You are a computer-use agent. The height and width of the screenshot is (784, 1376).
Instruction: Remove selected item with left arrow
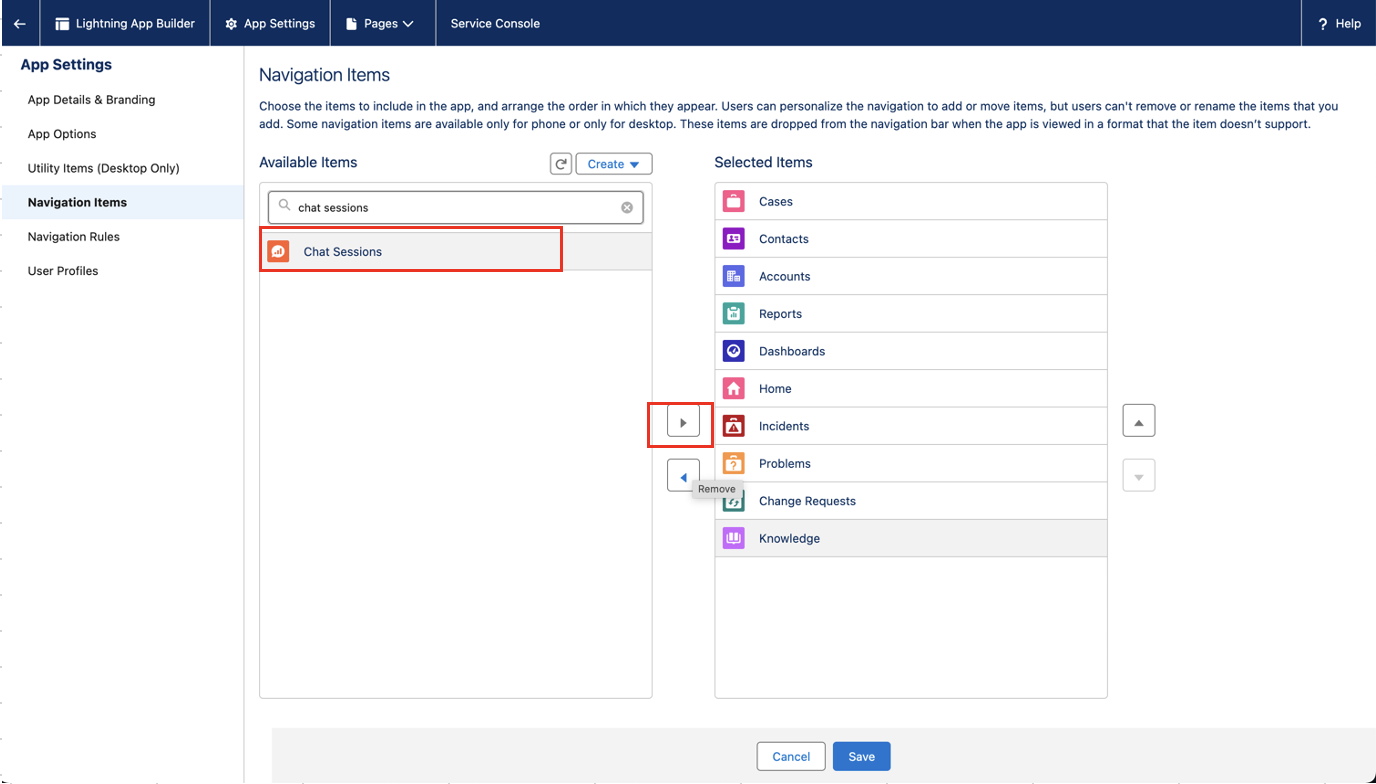683,477
